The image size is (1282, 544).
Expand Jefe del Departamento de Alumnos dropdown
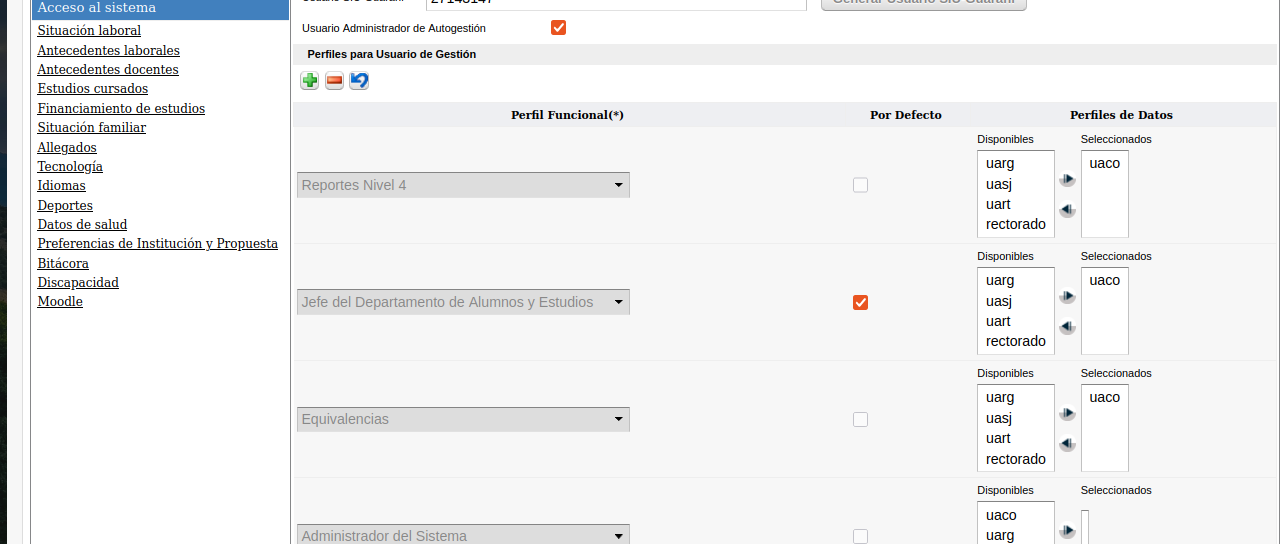click(463, 302)
